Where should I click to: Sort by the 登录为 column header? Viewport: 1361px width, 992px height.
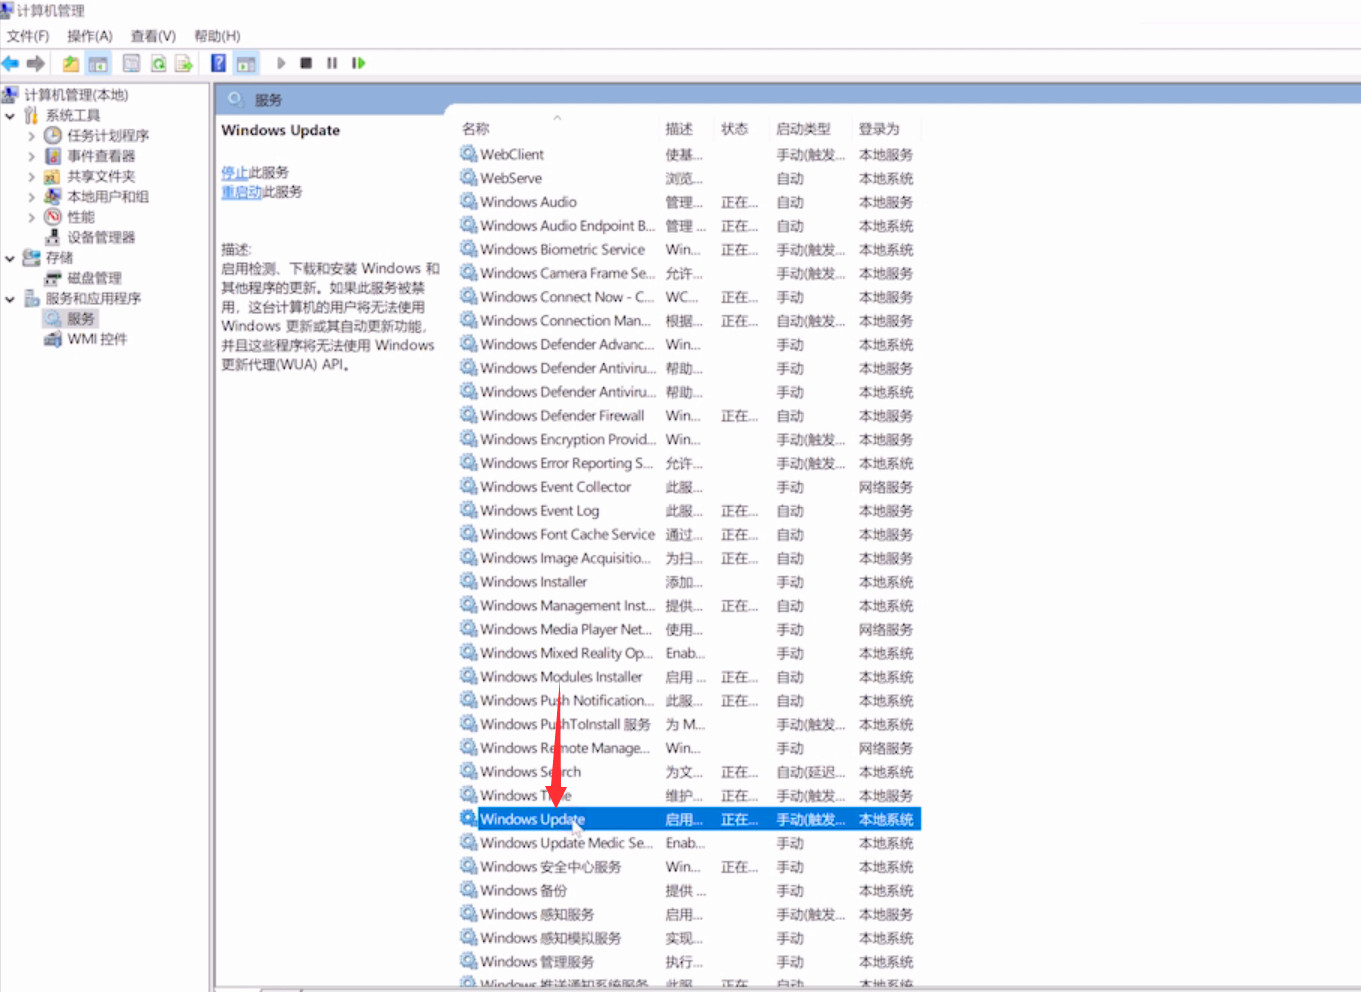pos(879,129)
